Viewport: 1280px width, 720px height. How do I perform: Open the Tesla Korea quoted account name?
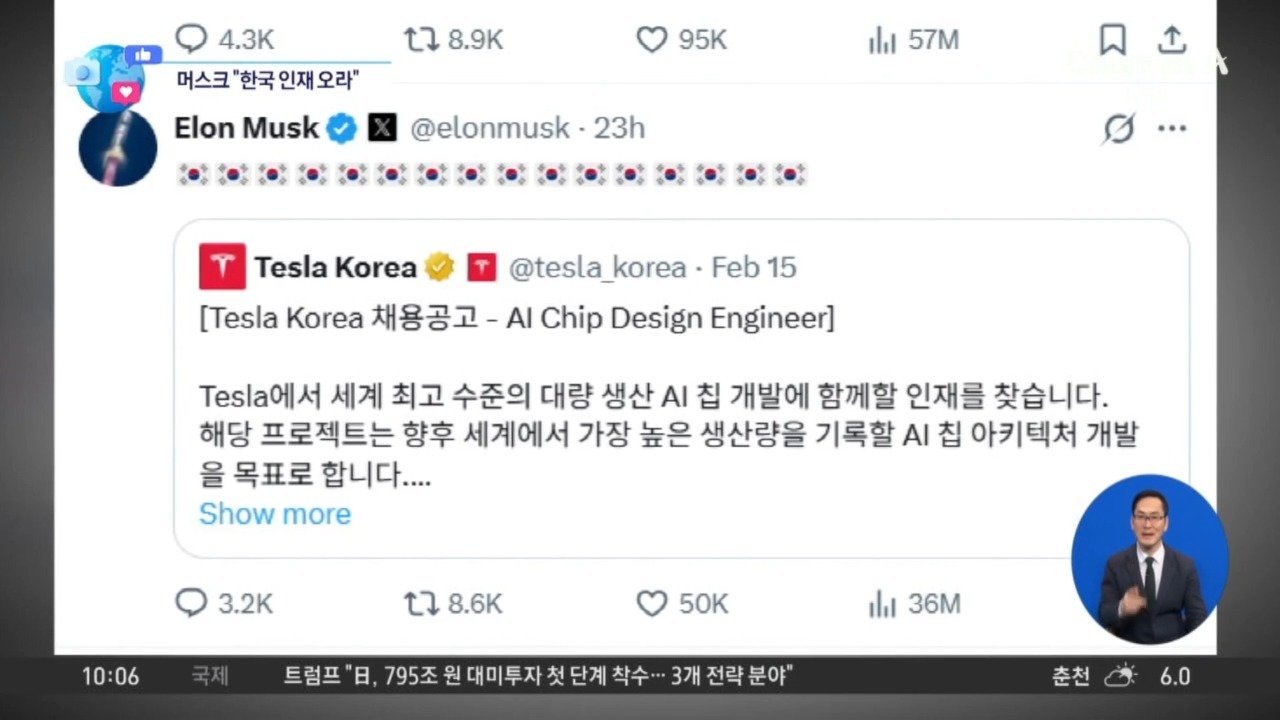335,267
